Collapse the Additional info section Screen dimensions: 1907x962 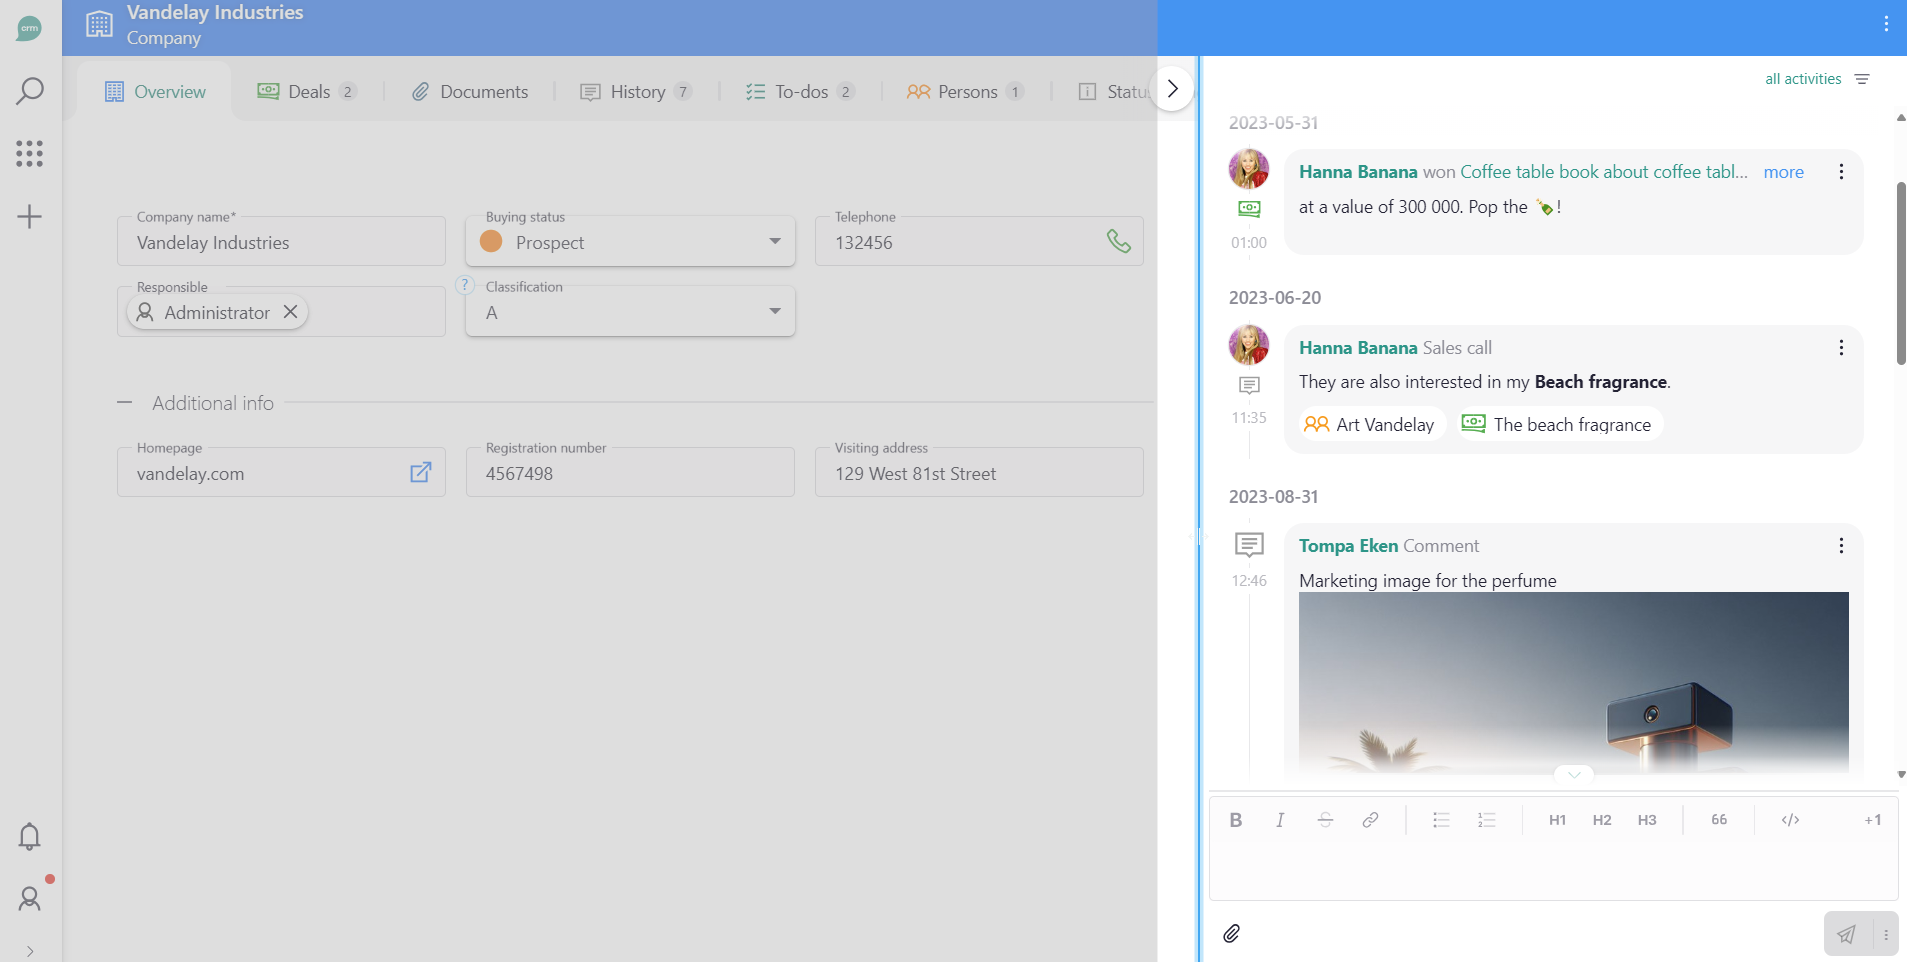(125, 403)
